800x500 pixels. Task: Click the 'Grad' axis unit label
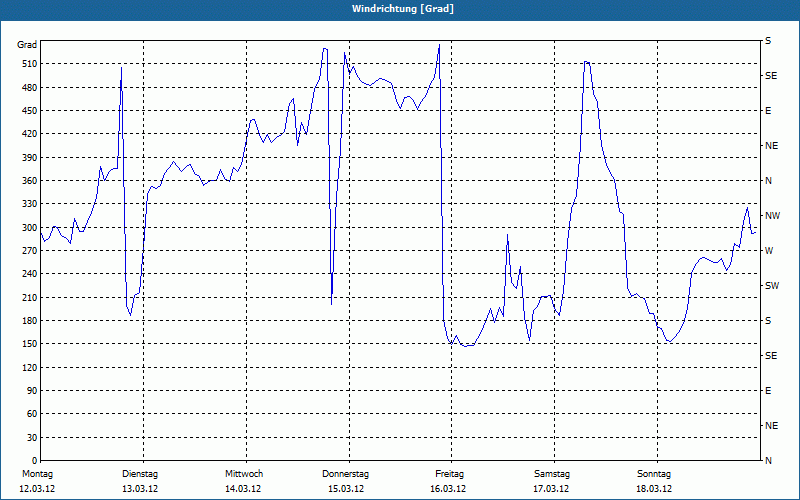27,45
